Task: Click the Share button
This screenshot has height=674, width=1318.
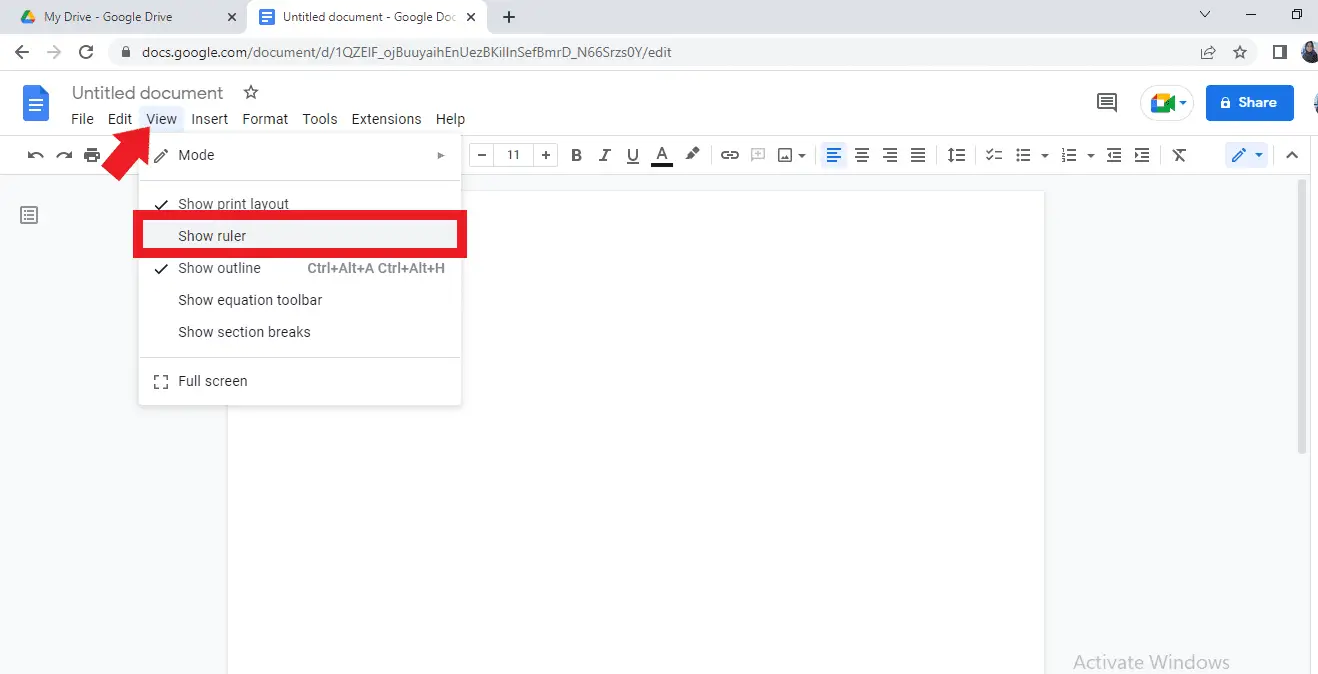Action: pyautogui.click(x=1249, y=102)
